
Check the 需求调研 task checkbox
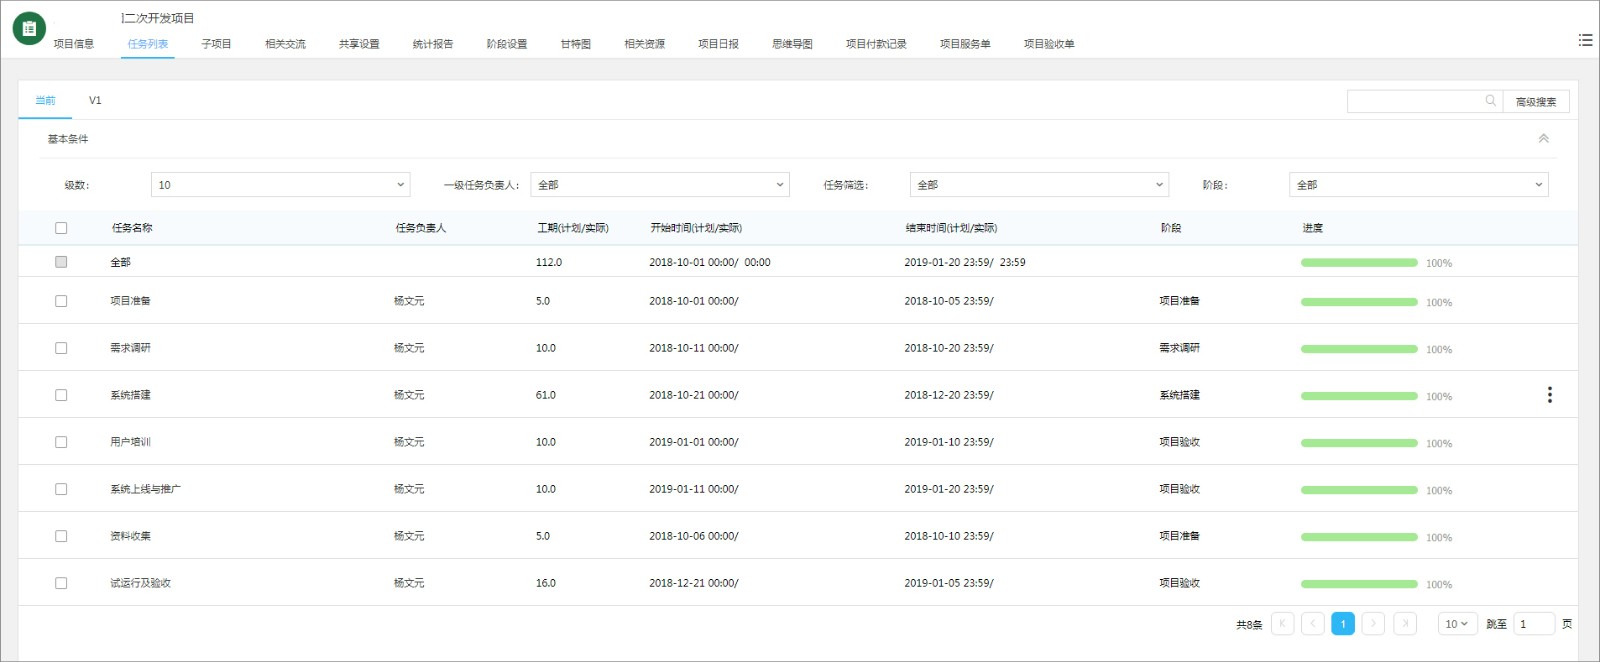click(x=61, y=348)
